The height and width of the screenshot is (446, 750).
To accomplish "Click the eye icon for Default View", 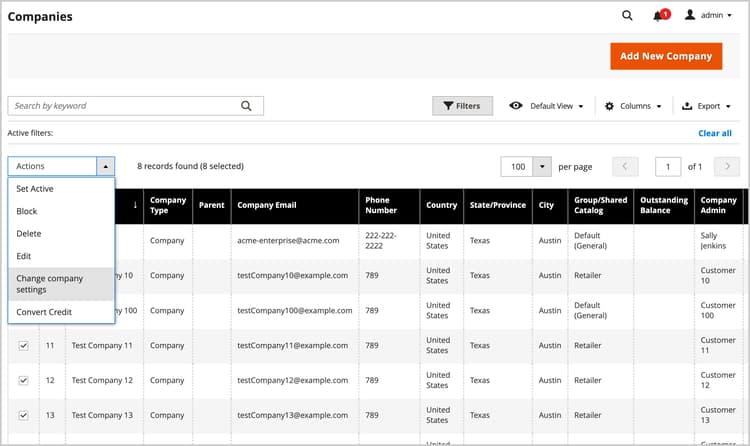I will [516, 106].
